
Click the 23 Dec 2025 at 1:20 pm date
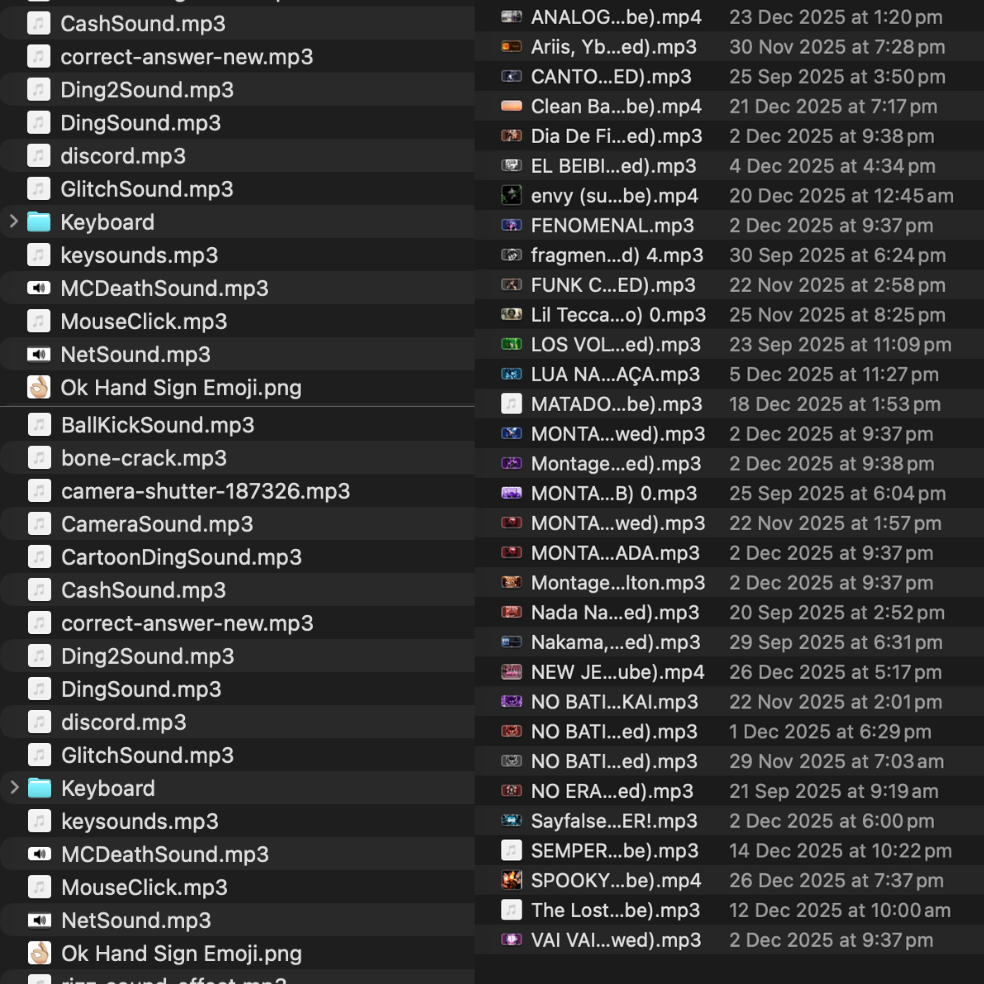(835, 17)
